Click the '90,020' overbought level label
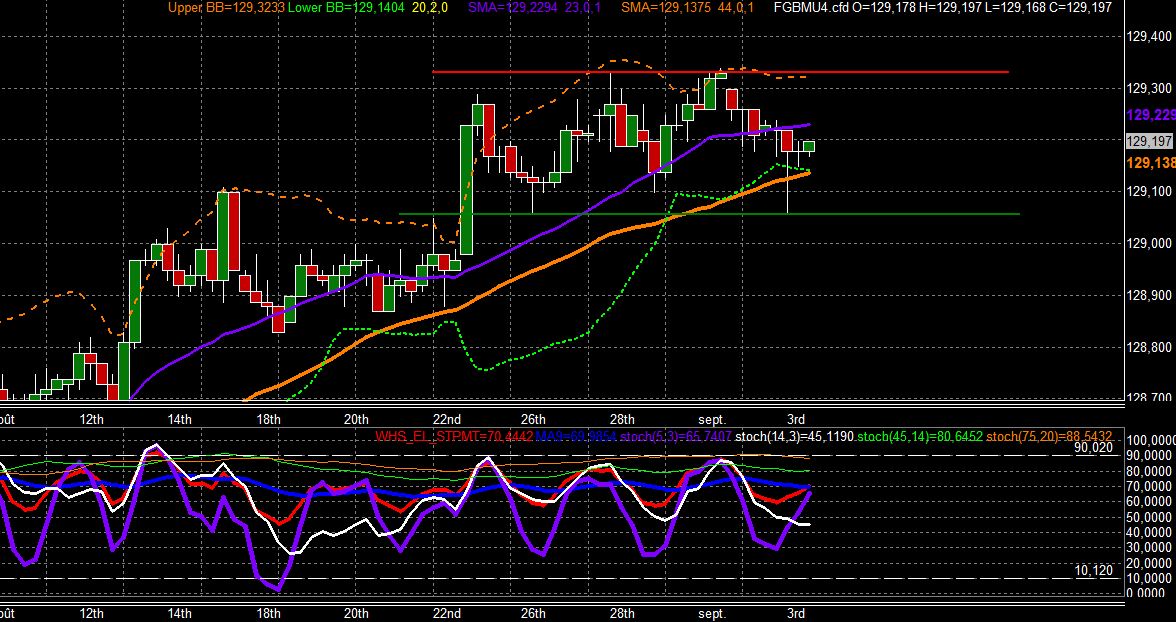The image size is (1176, 622). point(1094,447)
